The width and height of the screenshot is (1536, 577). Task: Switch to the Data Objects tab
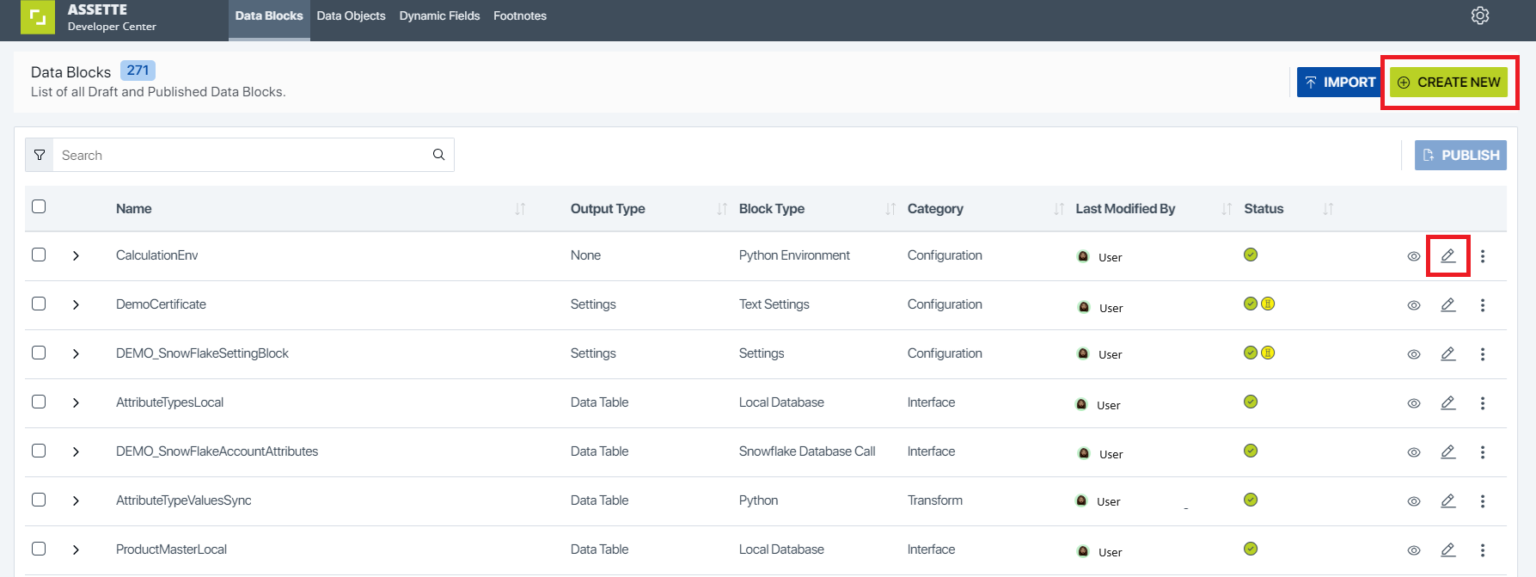pos(351,15)
